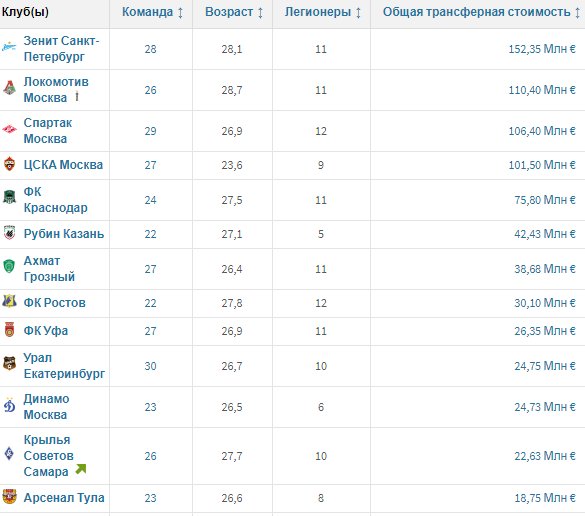Click Krasnodar's squad size value 24
Screen dimensions: 585x516
[x=150, y=200]
